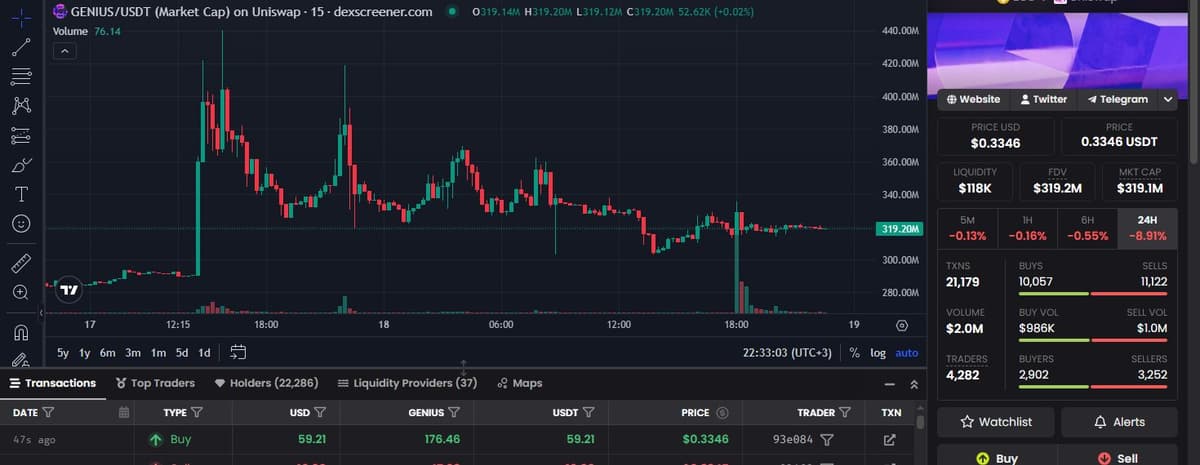Click the MKT CAP $319.1M value
1200x465 pixels.
click(1139, 188)
